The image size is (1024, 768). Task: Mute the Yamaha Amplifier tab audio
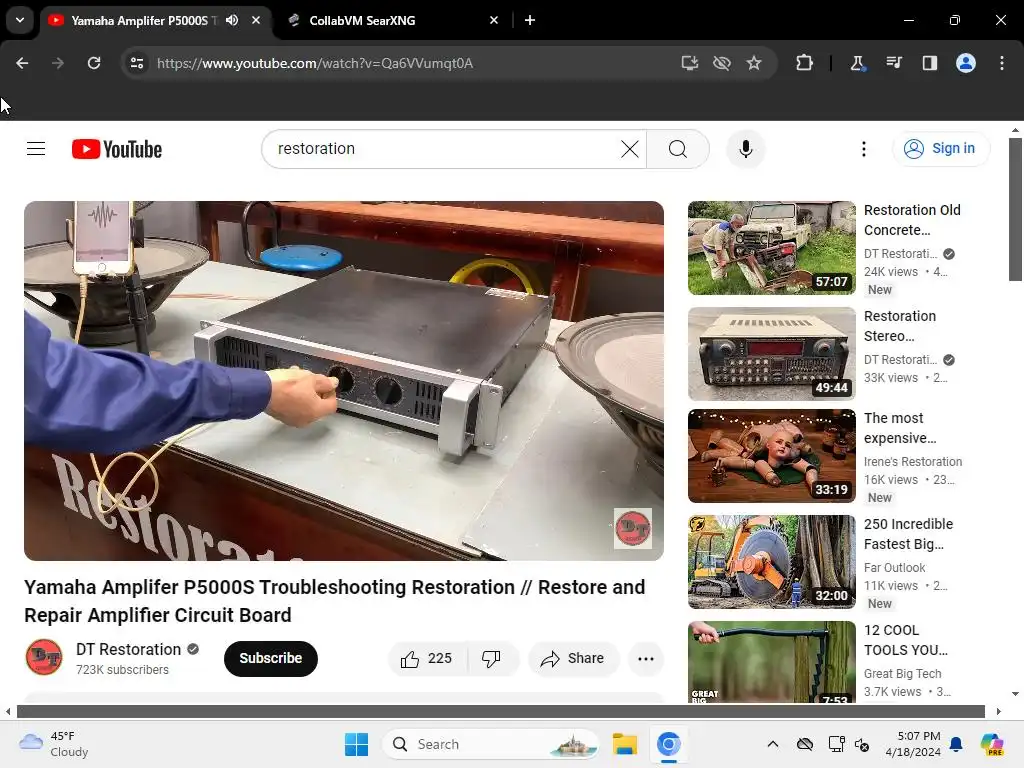point(232,20)
